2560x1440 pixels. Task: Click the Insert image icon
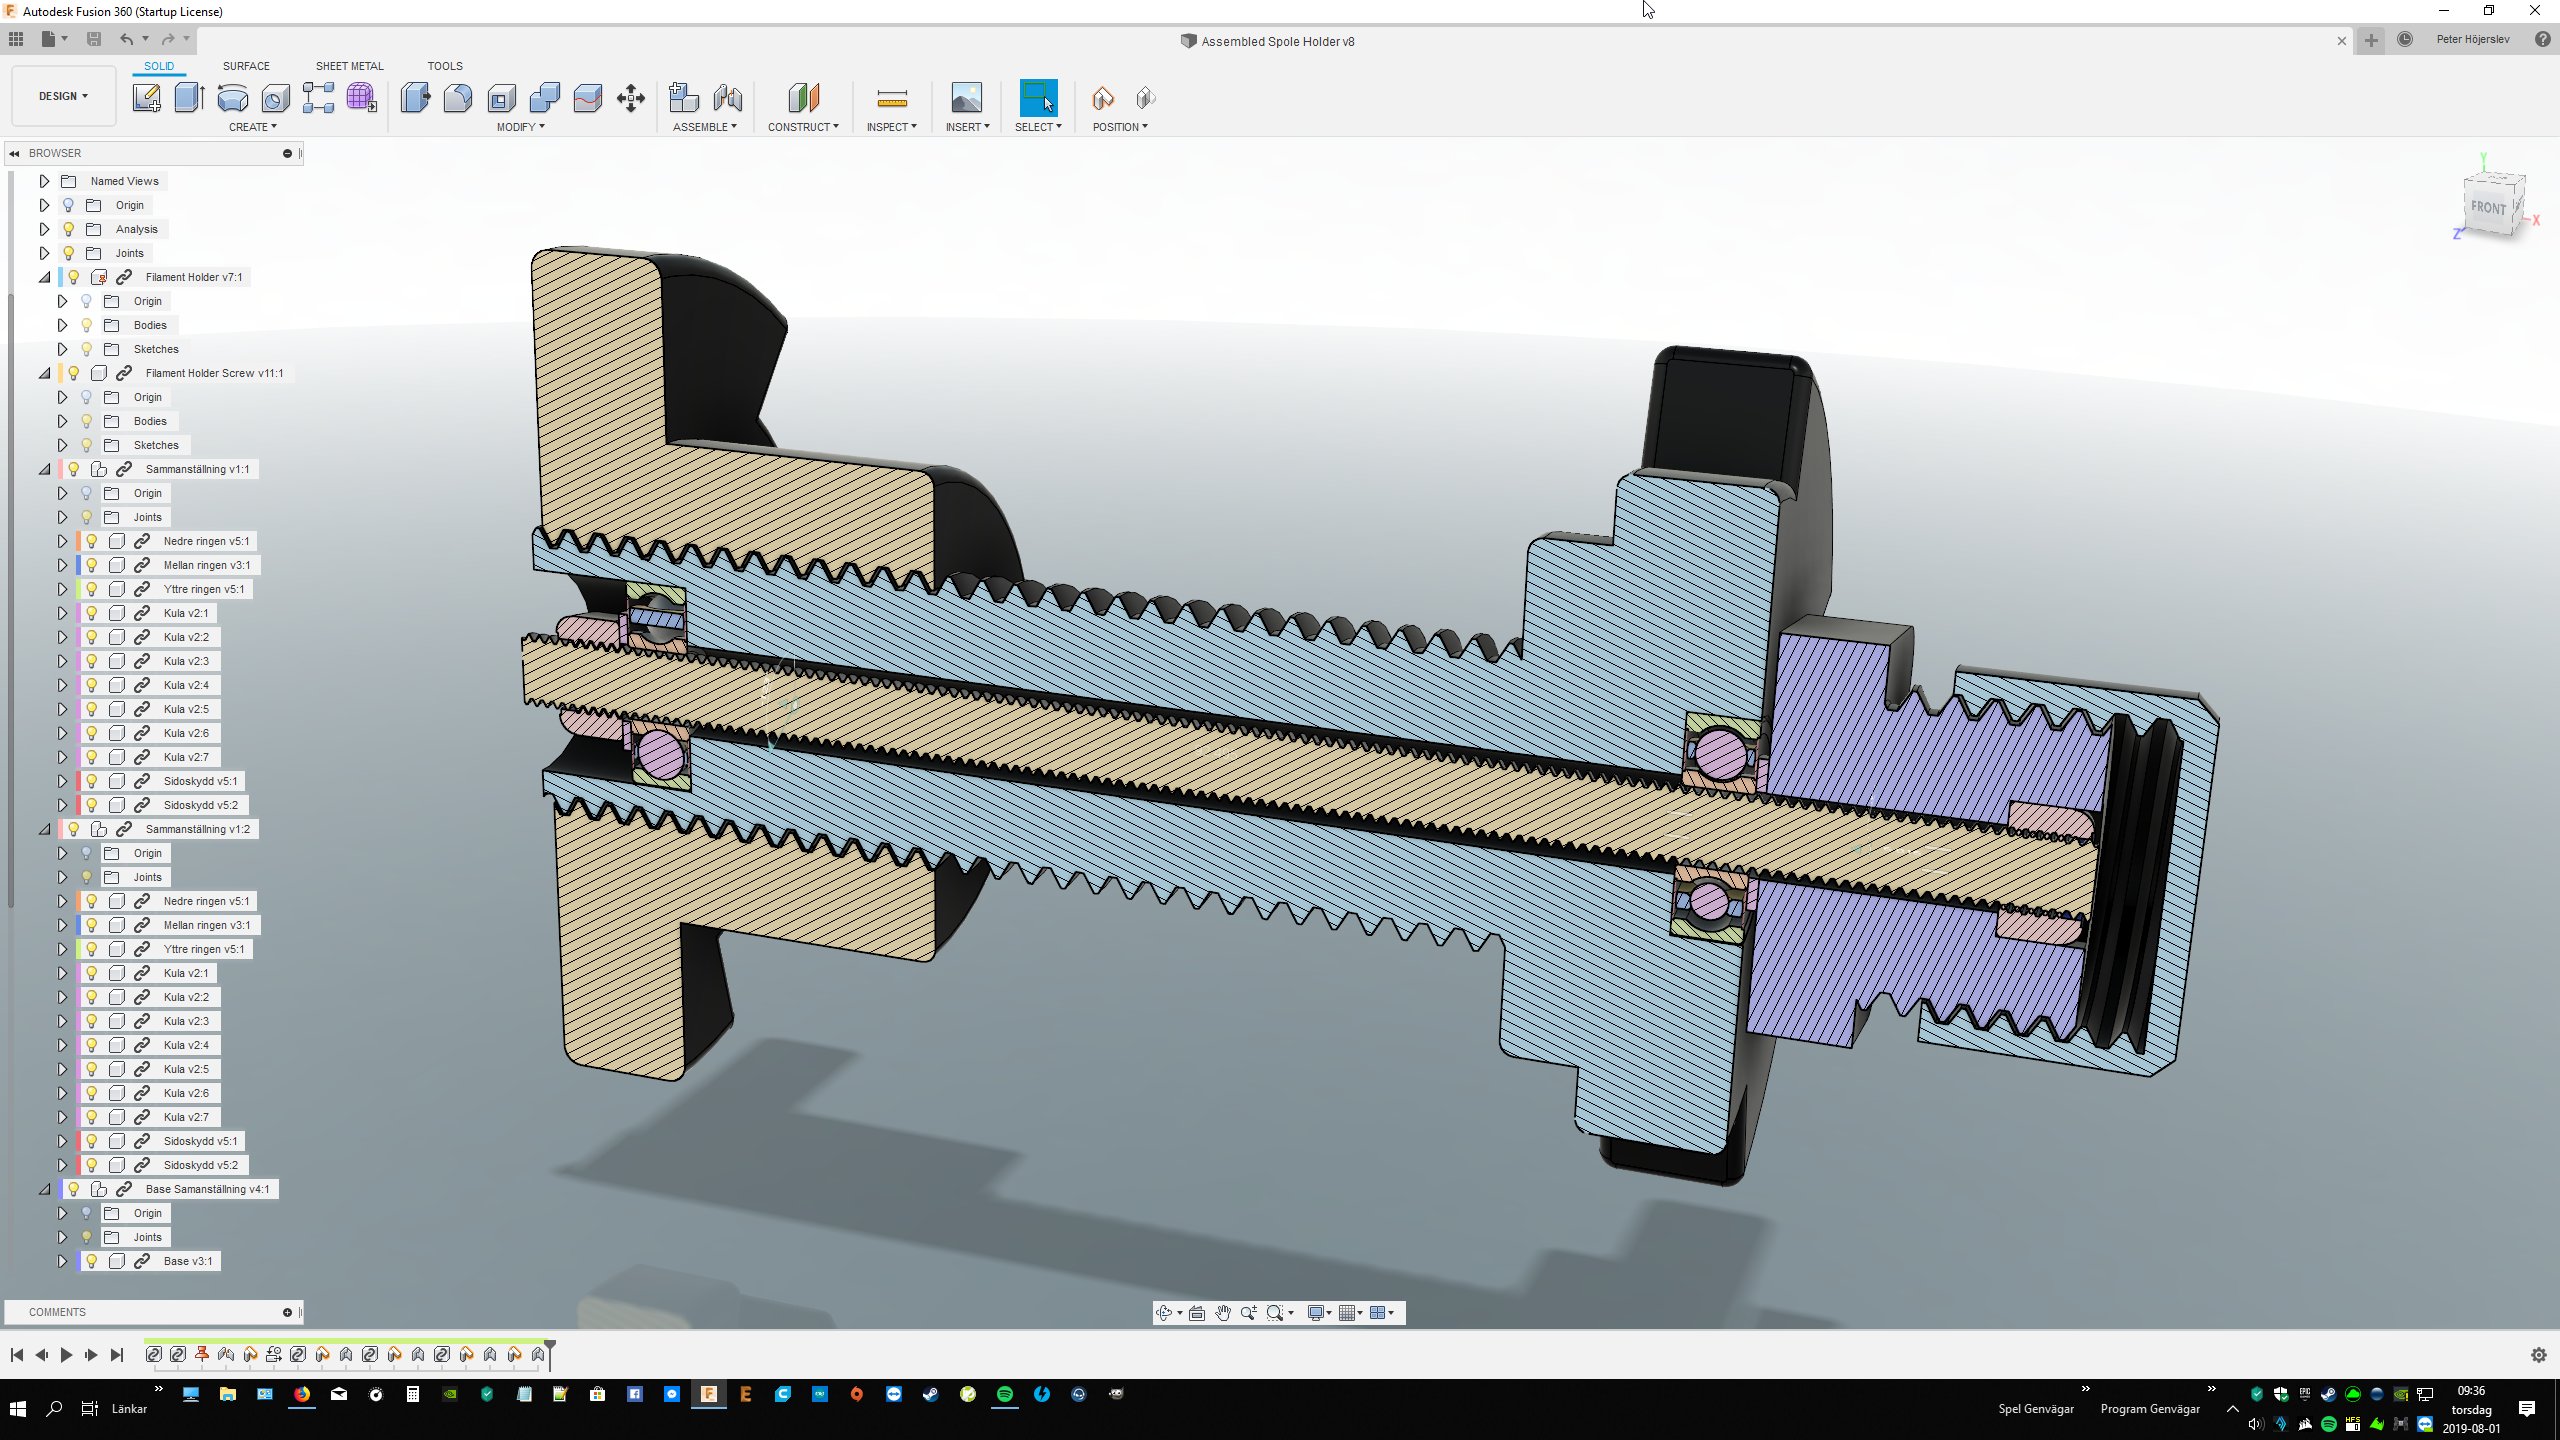966,98
